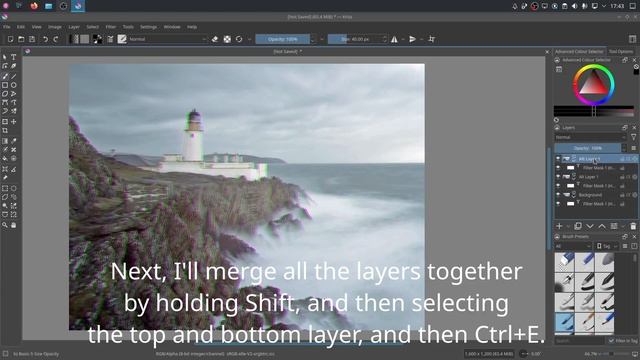Click horizontal mirror tool icon
Image resolution: width=640 pixels, height=360 pixels.
[394, 39]
